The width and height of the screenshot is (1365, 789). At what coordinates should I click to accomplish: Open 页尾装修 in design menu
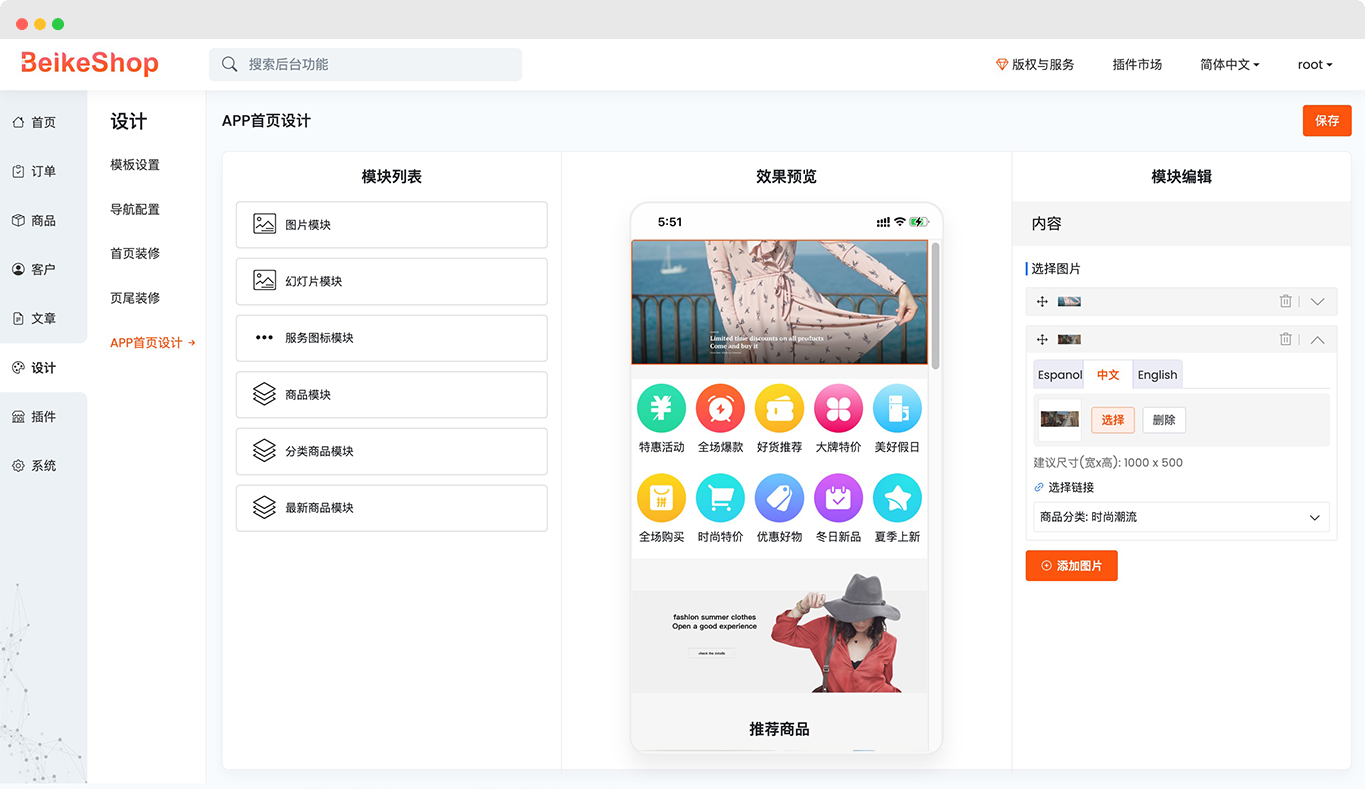(135, 298)
